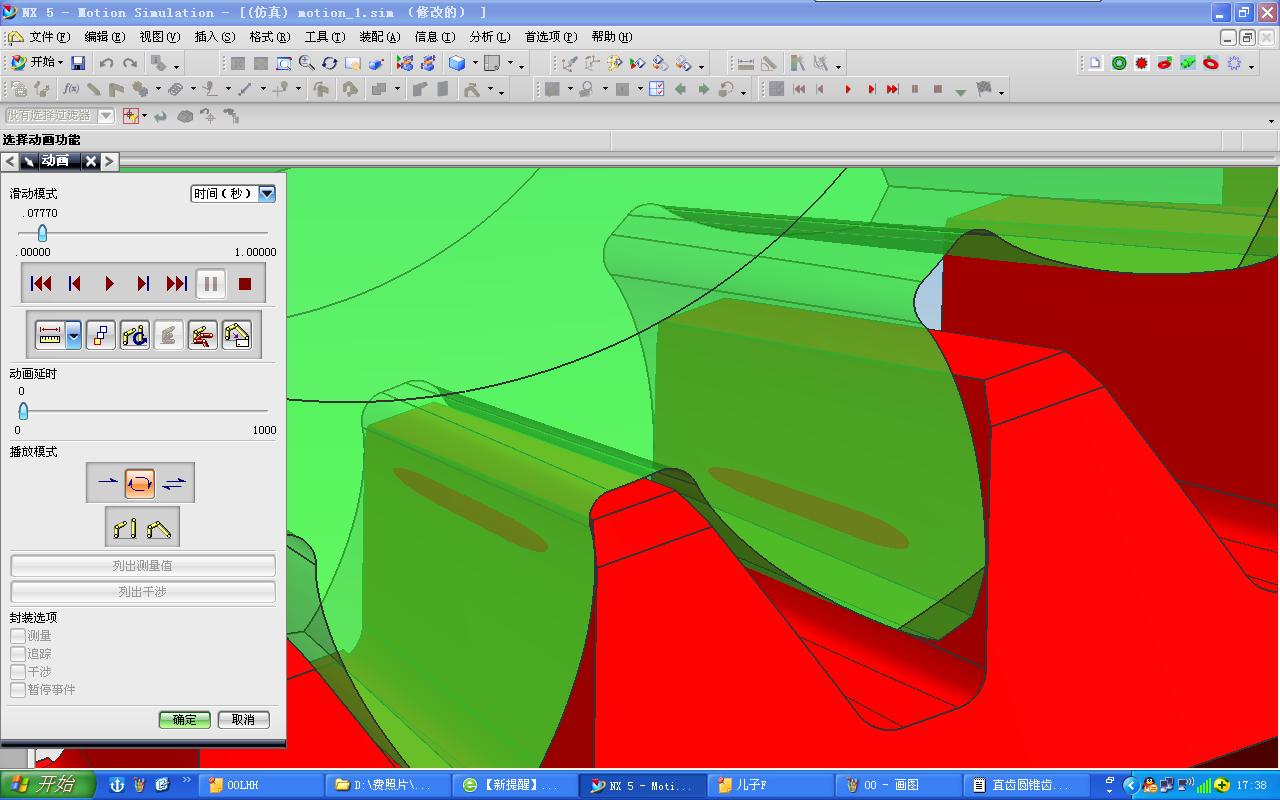Viewport: 1280px width, 800px height.
Task: Open the 文件(F) menu
Action: pyautogui.click(x=49, y=37)
